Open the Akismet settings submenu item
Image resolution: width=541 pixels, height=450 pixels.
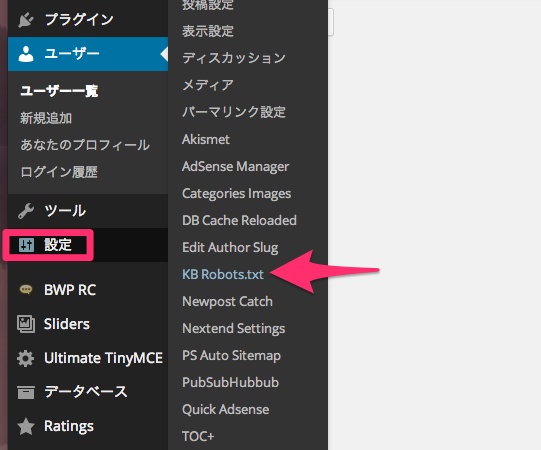[206, 139]
